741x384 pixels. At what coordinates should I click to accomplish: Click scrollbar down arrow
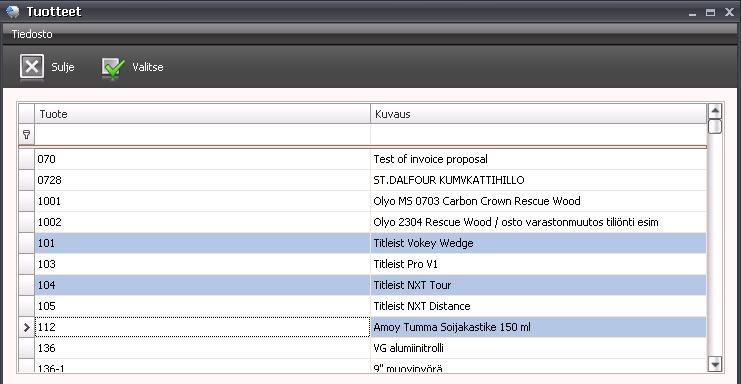(x=715, y=364)
